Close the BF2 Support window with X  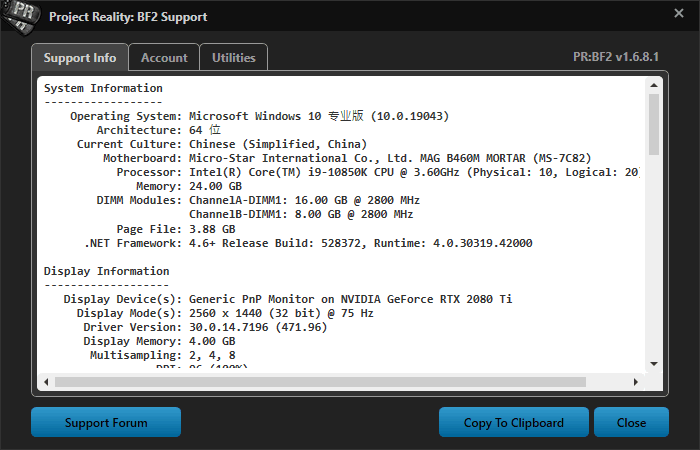(679, 13)
